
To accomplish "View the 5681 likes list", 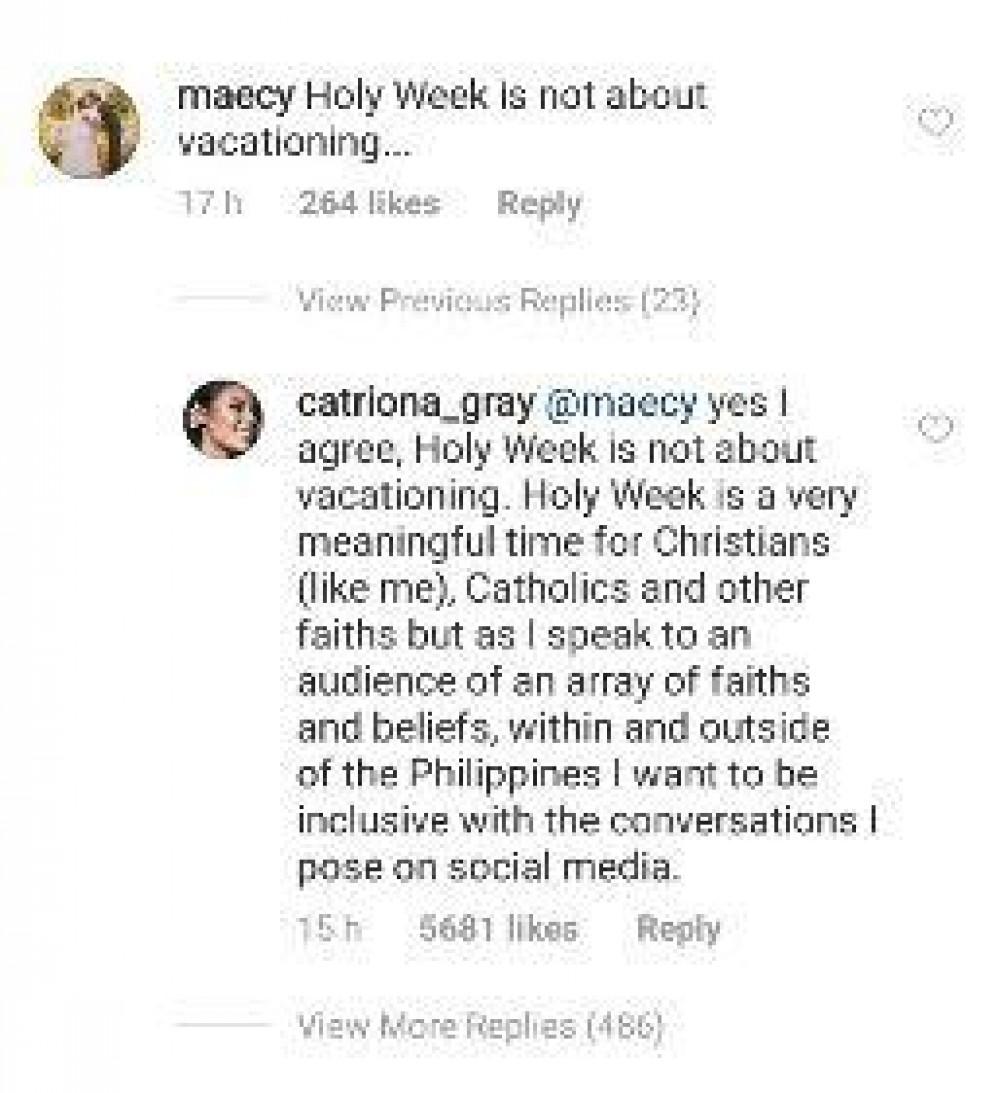I will [x=498, y=929].
